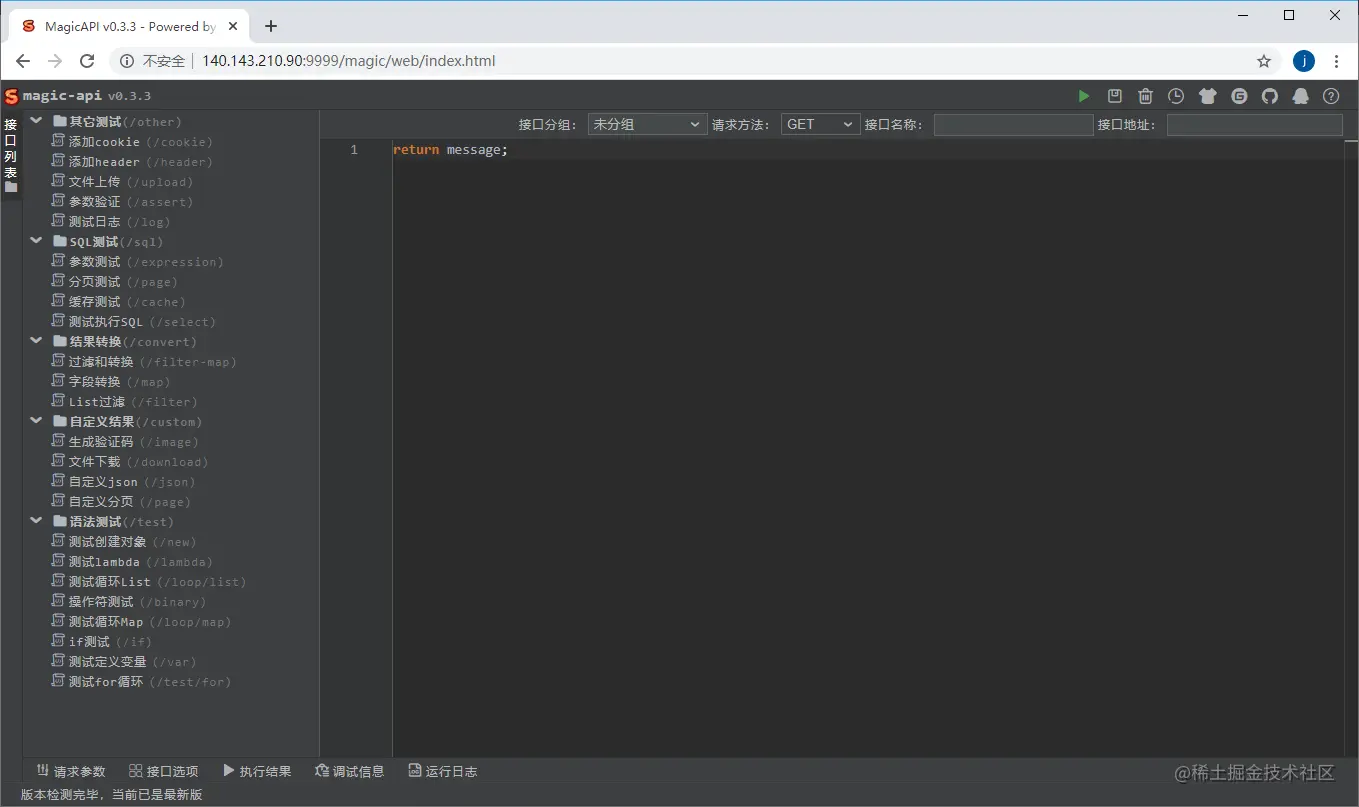Click the script icon beside 添加cookie
1359x807 pixels.
tap(58, 141)
